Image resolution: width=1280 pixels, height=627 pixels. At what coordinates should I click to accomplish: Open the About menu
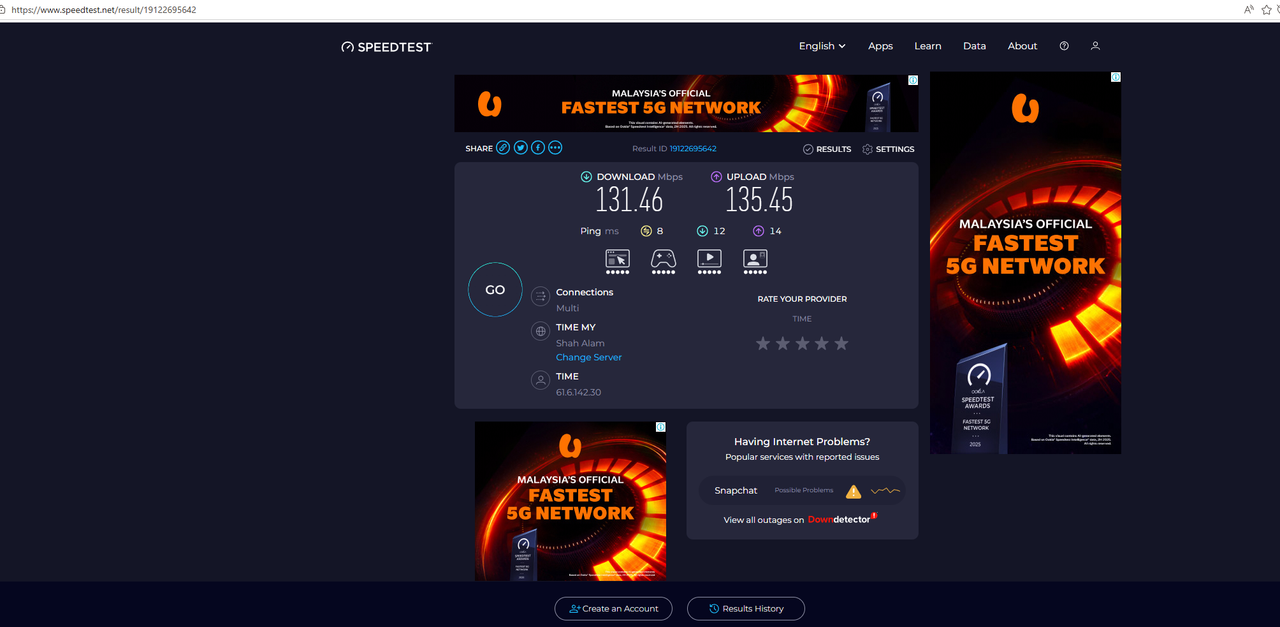[1022, 46]
